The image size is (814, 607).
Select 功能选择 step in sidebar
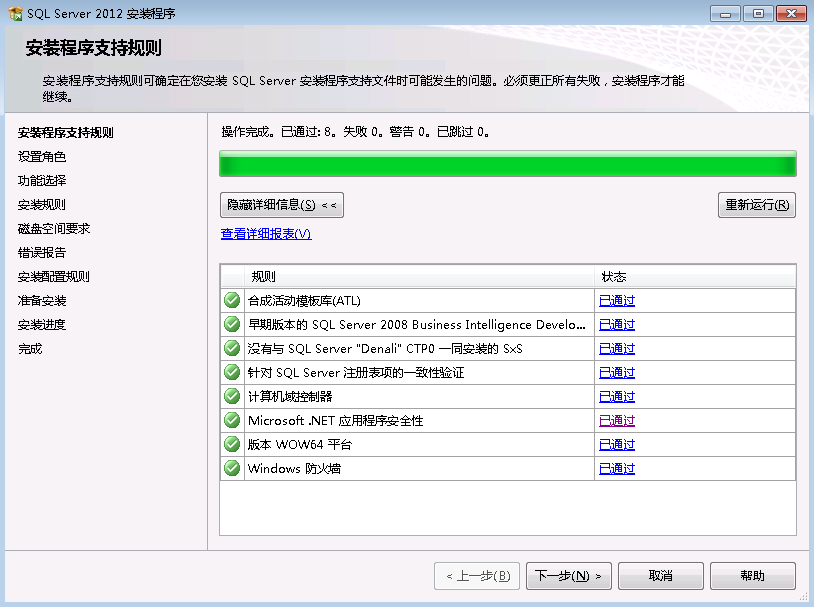[x=42, y=180]
